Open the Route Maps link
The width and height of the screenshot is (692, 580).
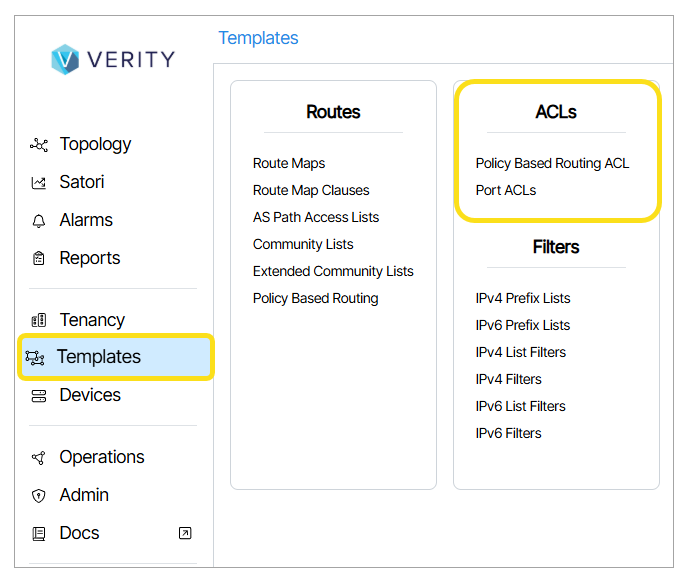tap(289, 163)
